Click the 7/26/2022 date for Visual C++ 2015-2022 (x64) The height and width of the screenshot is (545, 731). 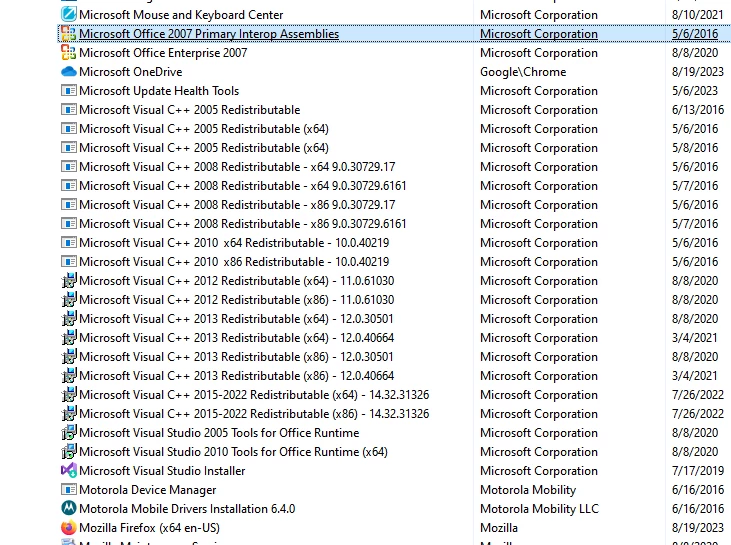[697, 395]
